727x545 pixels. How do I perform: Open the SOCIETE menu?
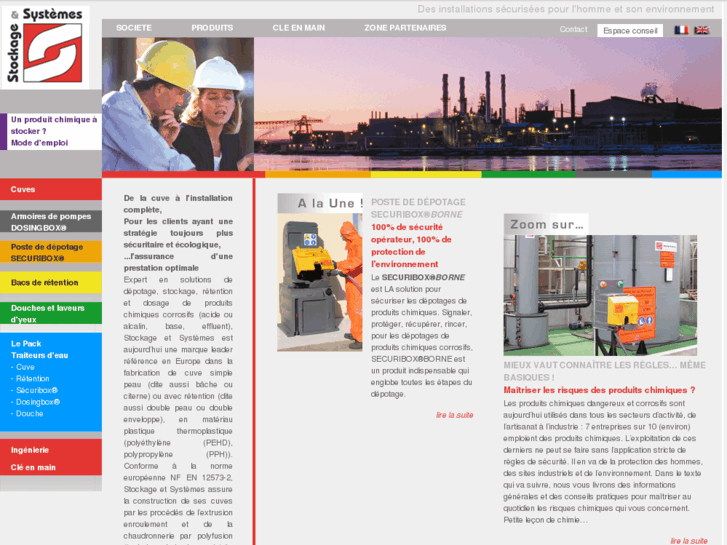(x=134, y=28)
